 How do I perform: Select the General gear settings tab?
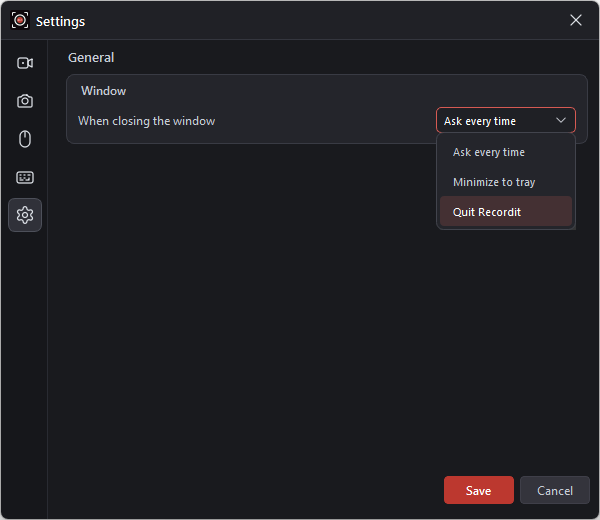click(x=25, y=215)
